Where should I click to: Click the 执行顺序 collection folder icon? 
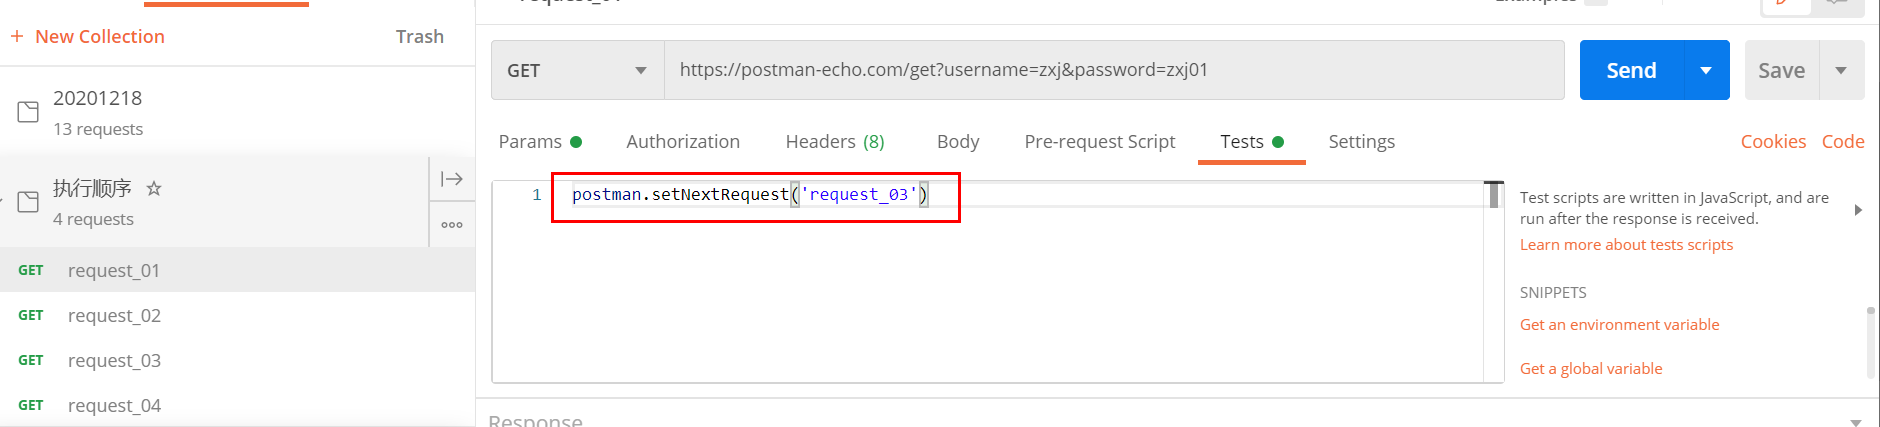[x=28, y=202]
